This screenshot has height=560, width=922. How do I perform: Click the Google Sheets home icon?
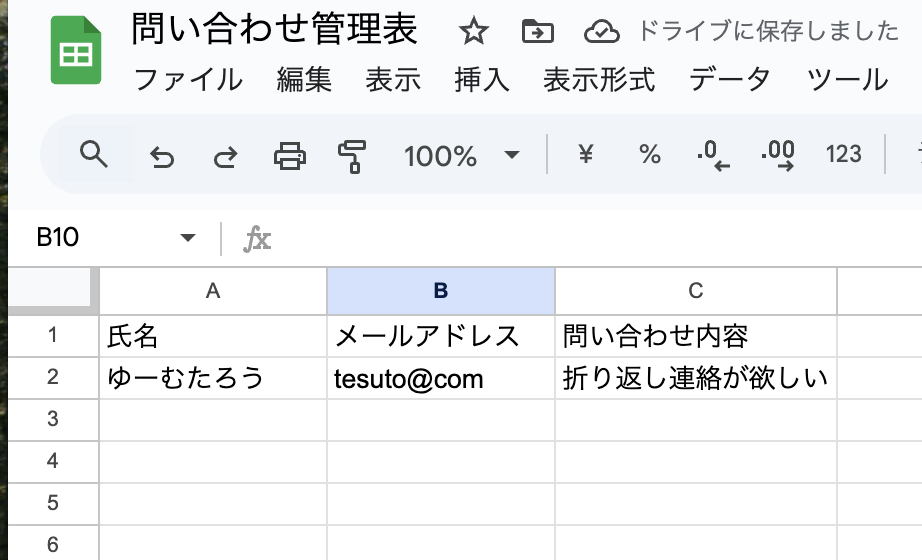pos(76,55)
